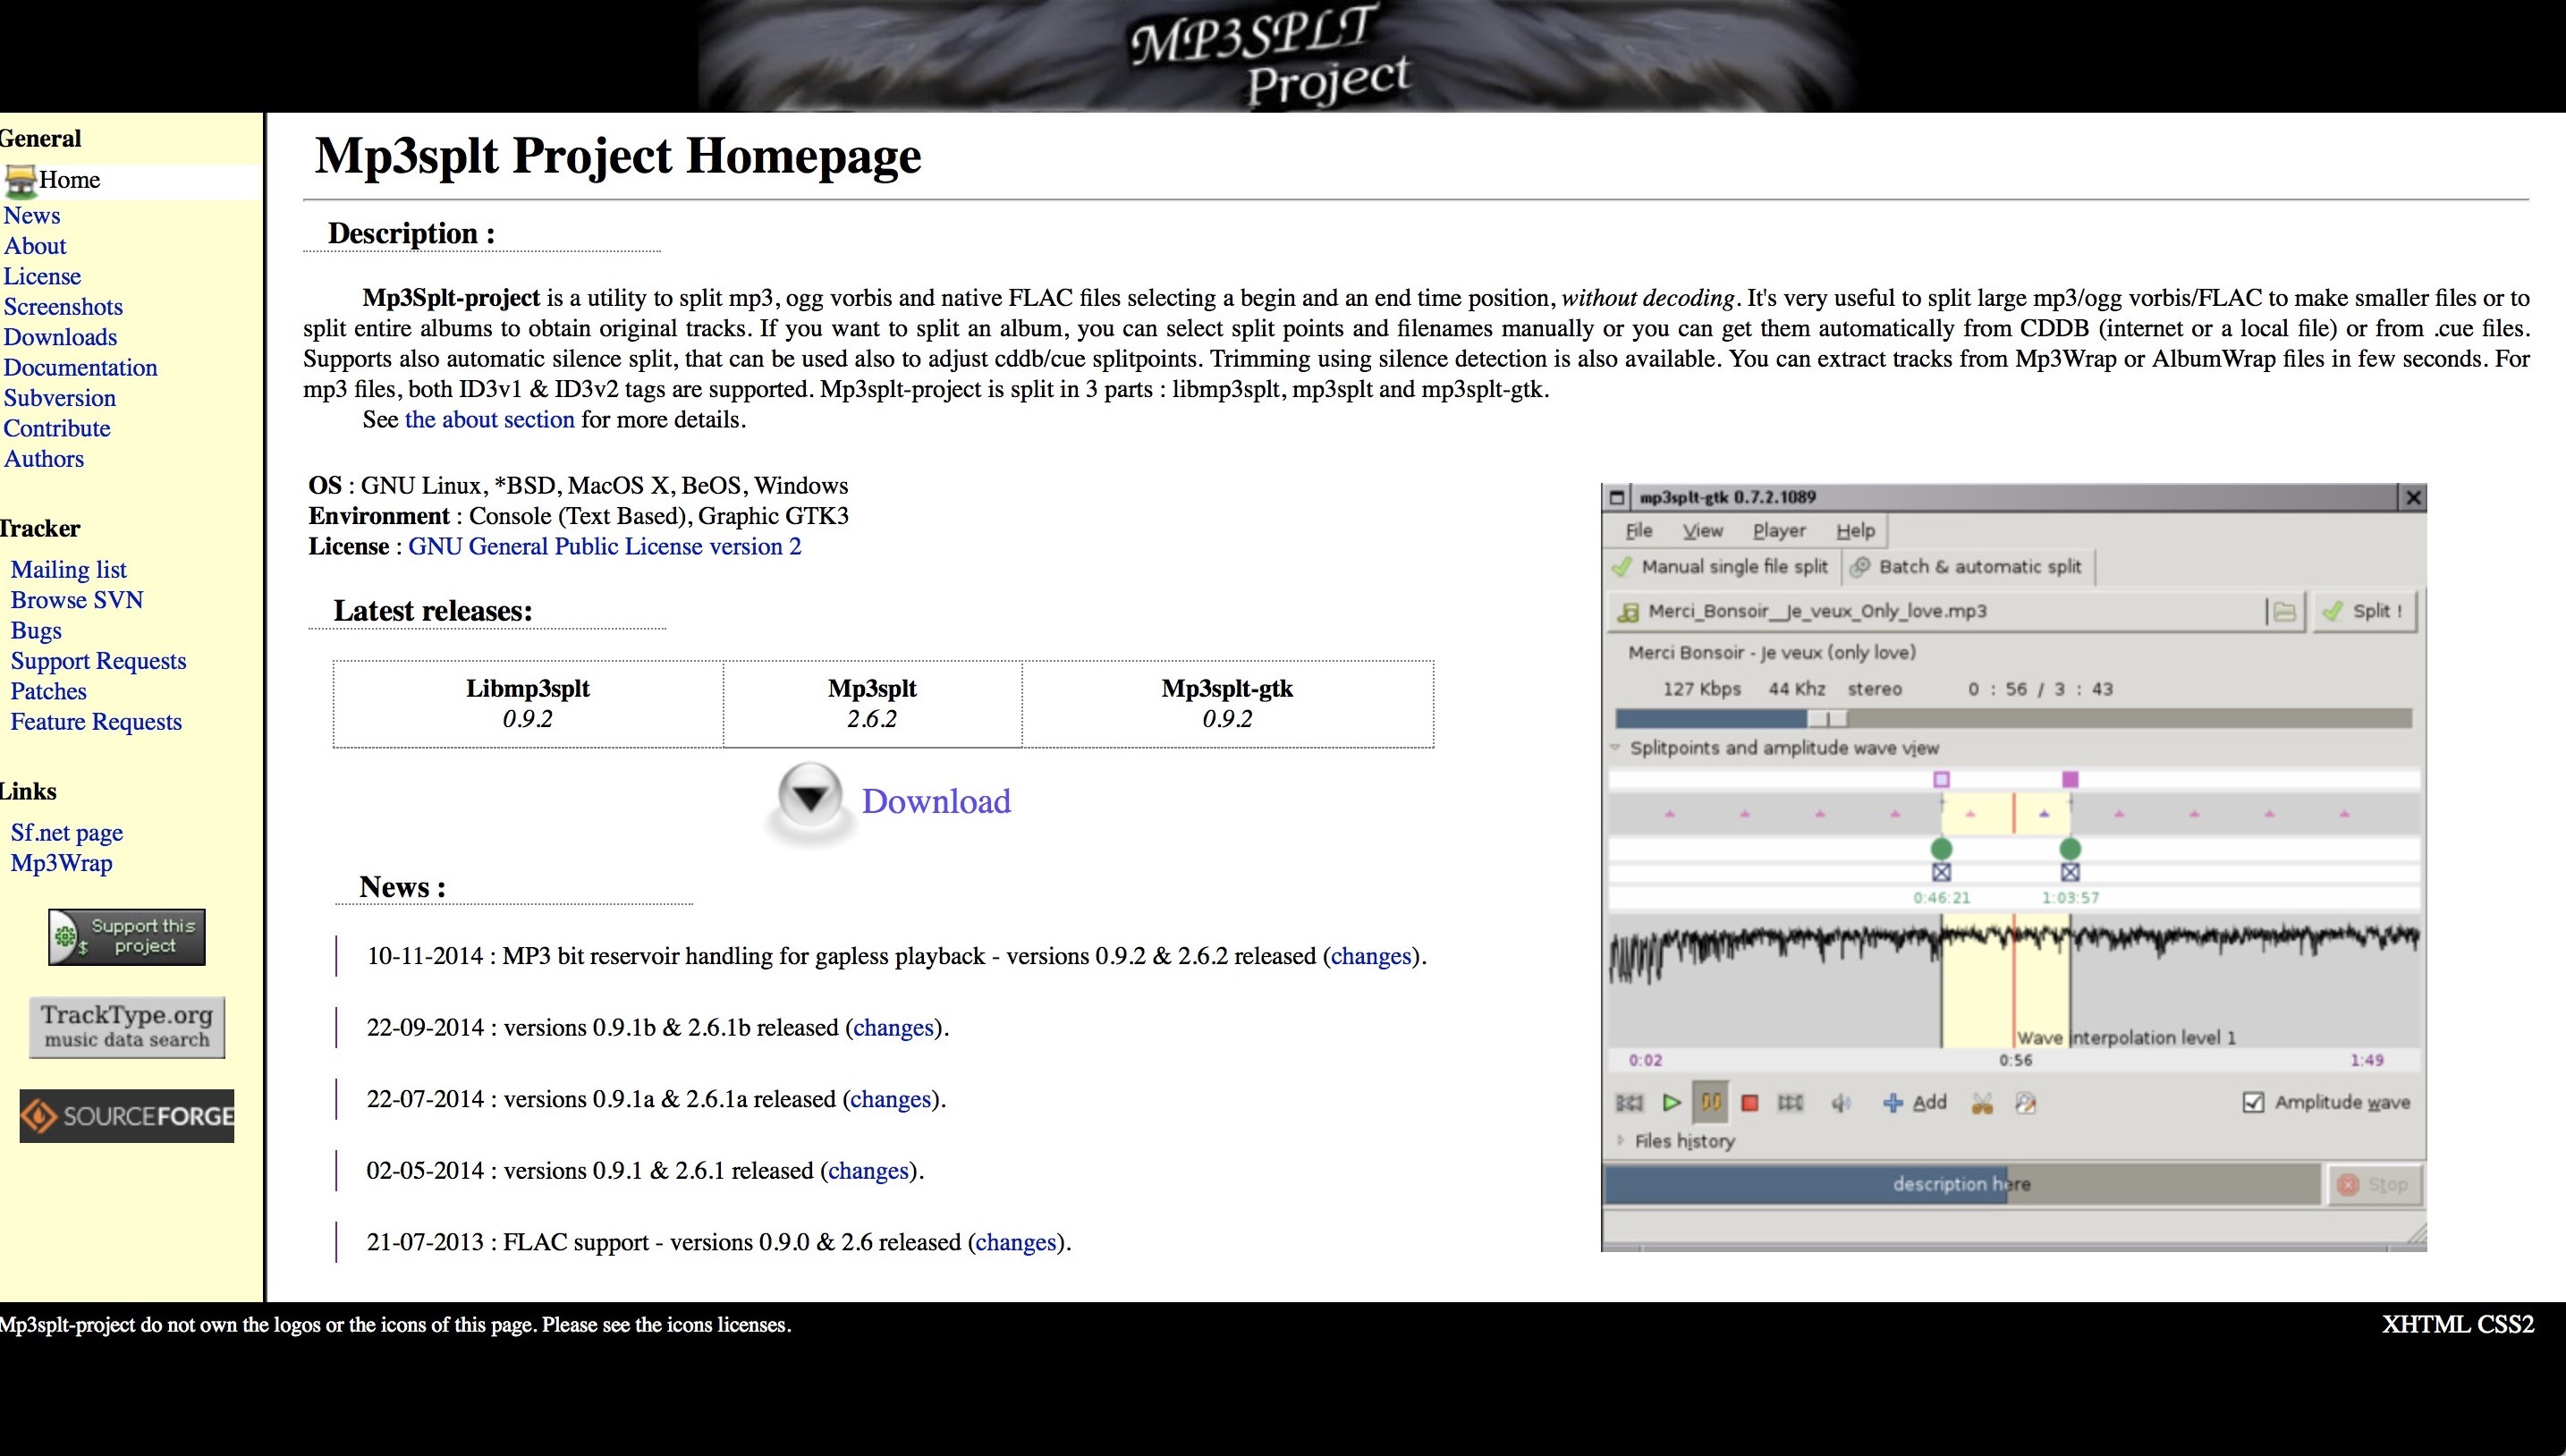Click the Browse SVN link
Viewport: 2566px width, 1456px height.
pyautogui.click(x=77, y=600)
